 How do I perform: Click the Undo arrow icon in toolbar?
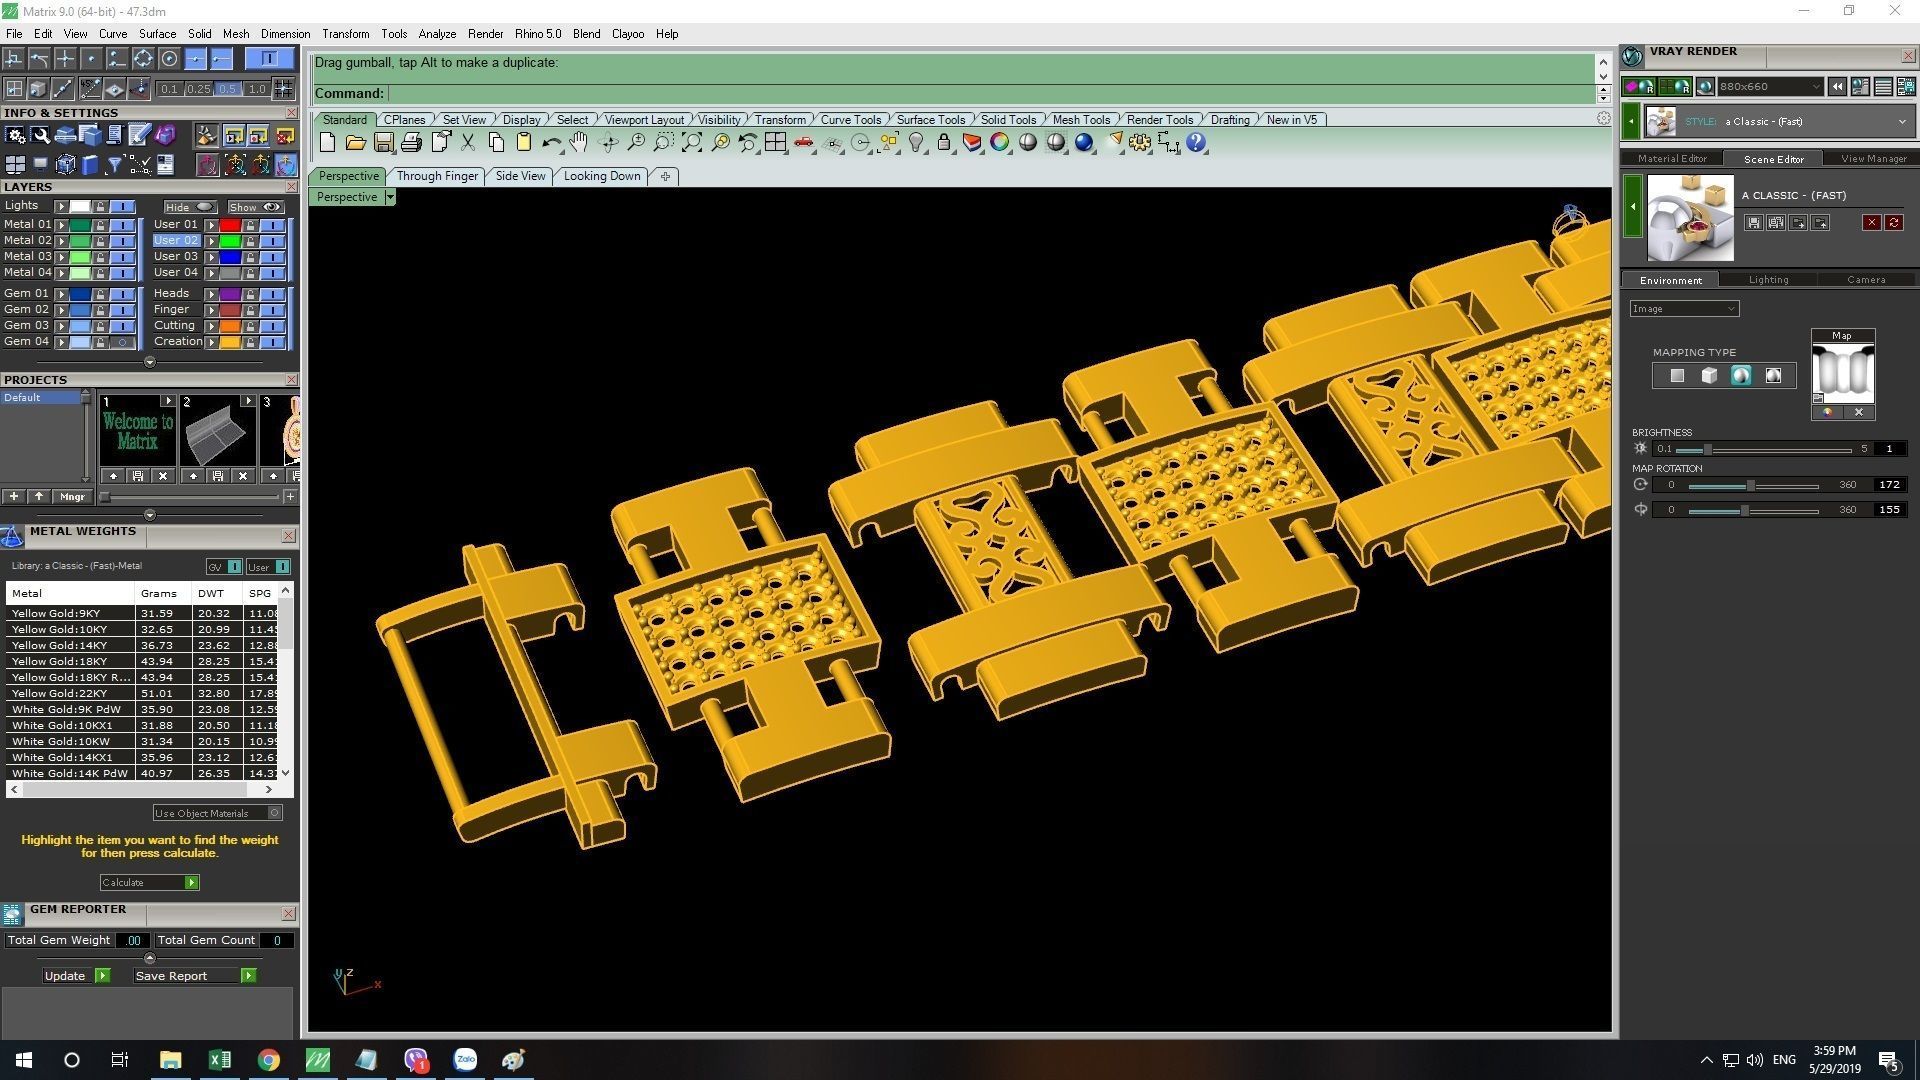point(550,143)
